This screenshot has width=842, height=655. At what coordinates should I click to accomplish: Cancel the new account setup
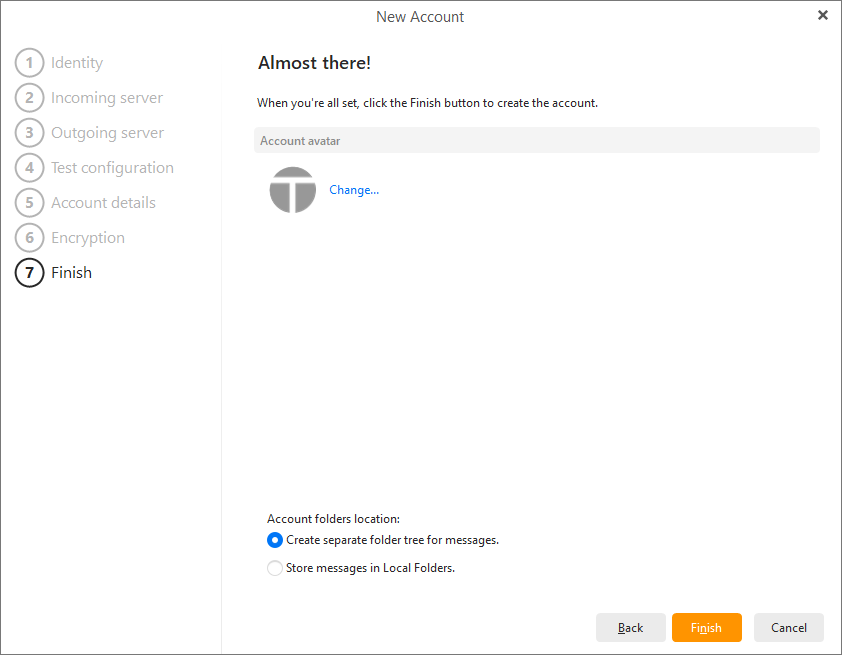[788, 628]
